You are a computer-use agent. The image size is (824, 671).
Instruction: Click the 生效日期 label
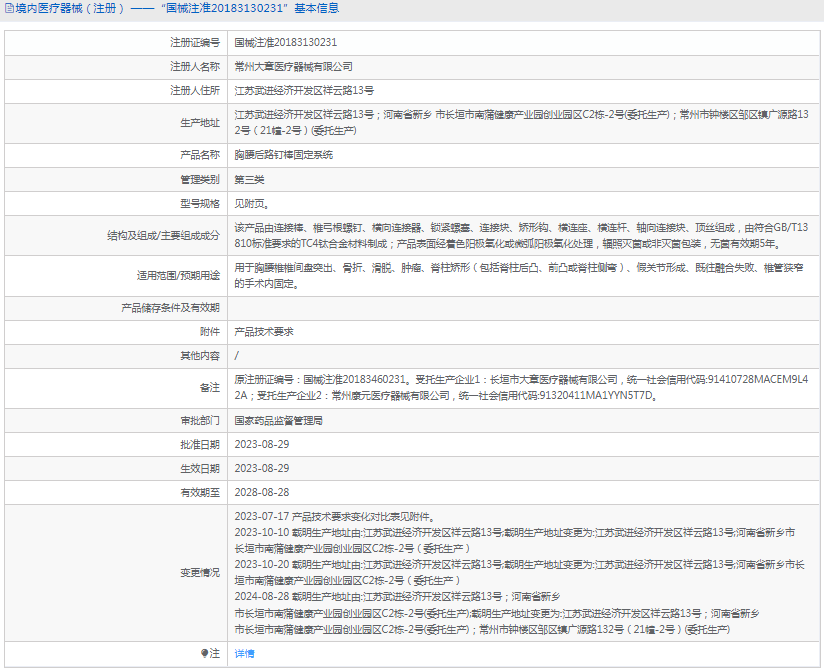tap(200, 468)
